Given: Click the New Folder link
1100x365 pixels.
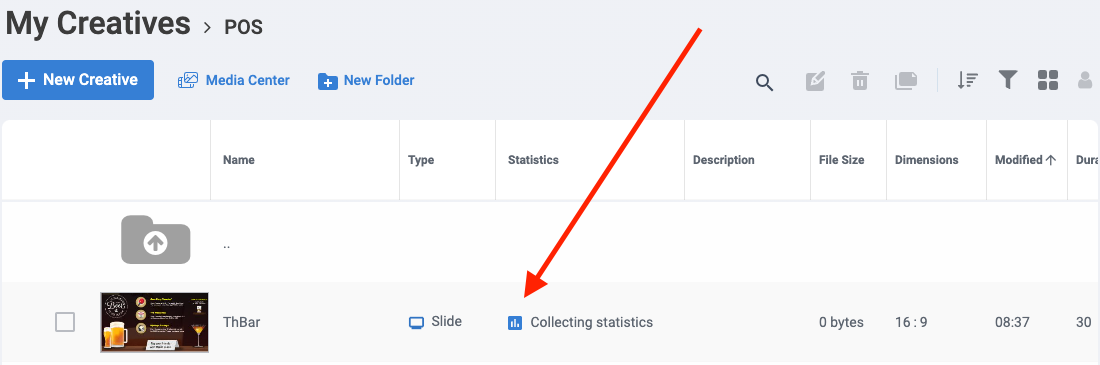Looking at the screenshot, I should [366, 81].
